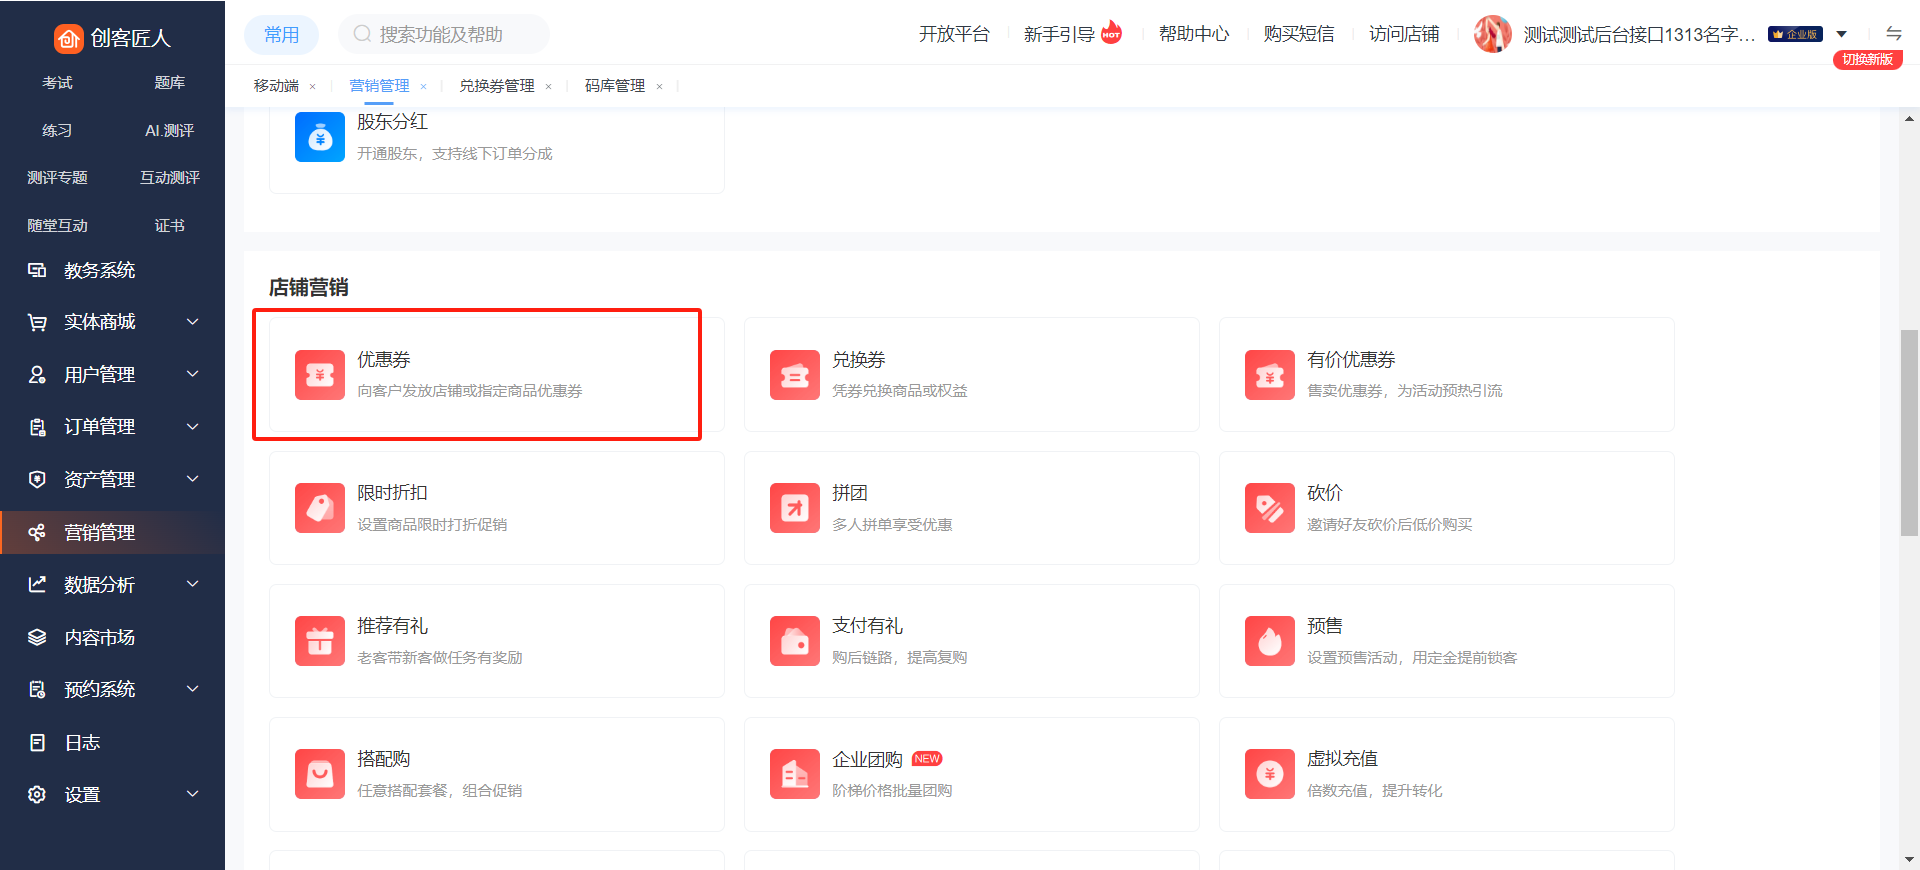
Task: Open the 股东分红 money bag icon
Action: click(x=319, y=137)
